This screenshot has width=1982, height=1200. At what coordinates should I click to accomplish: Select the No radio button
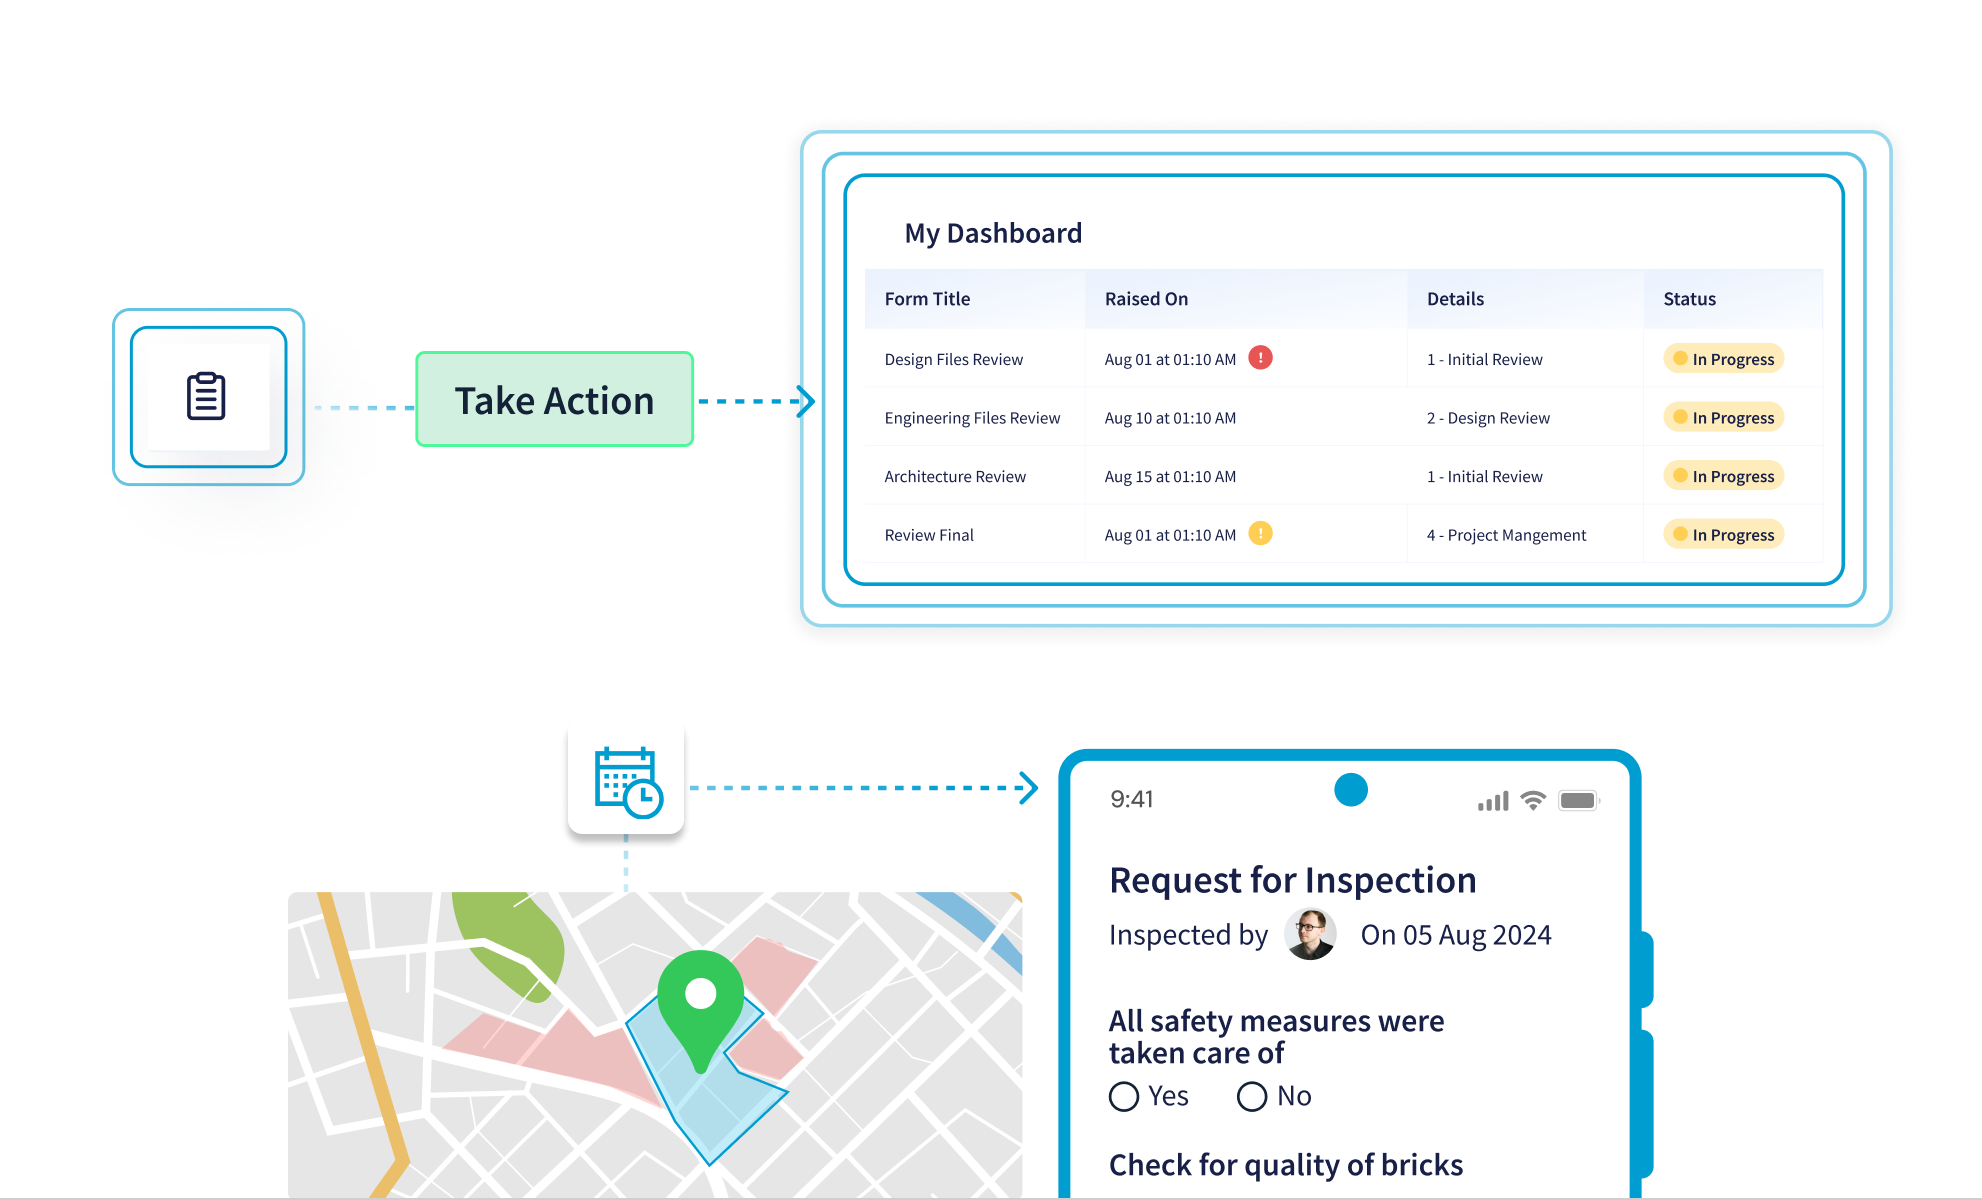[x=1252, y=1097]
